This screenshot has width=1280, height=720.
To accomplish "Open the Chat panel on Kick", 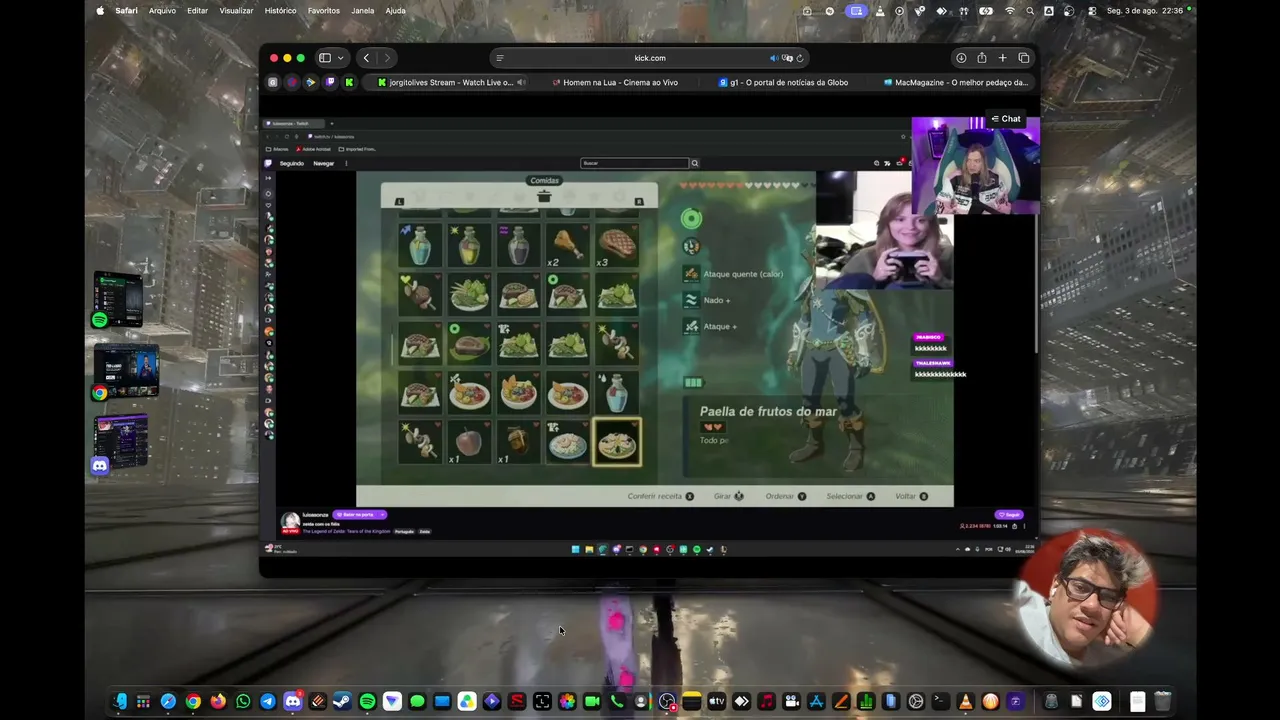I will [1005, 119].
